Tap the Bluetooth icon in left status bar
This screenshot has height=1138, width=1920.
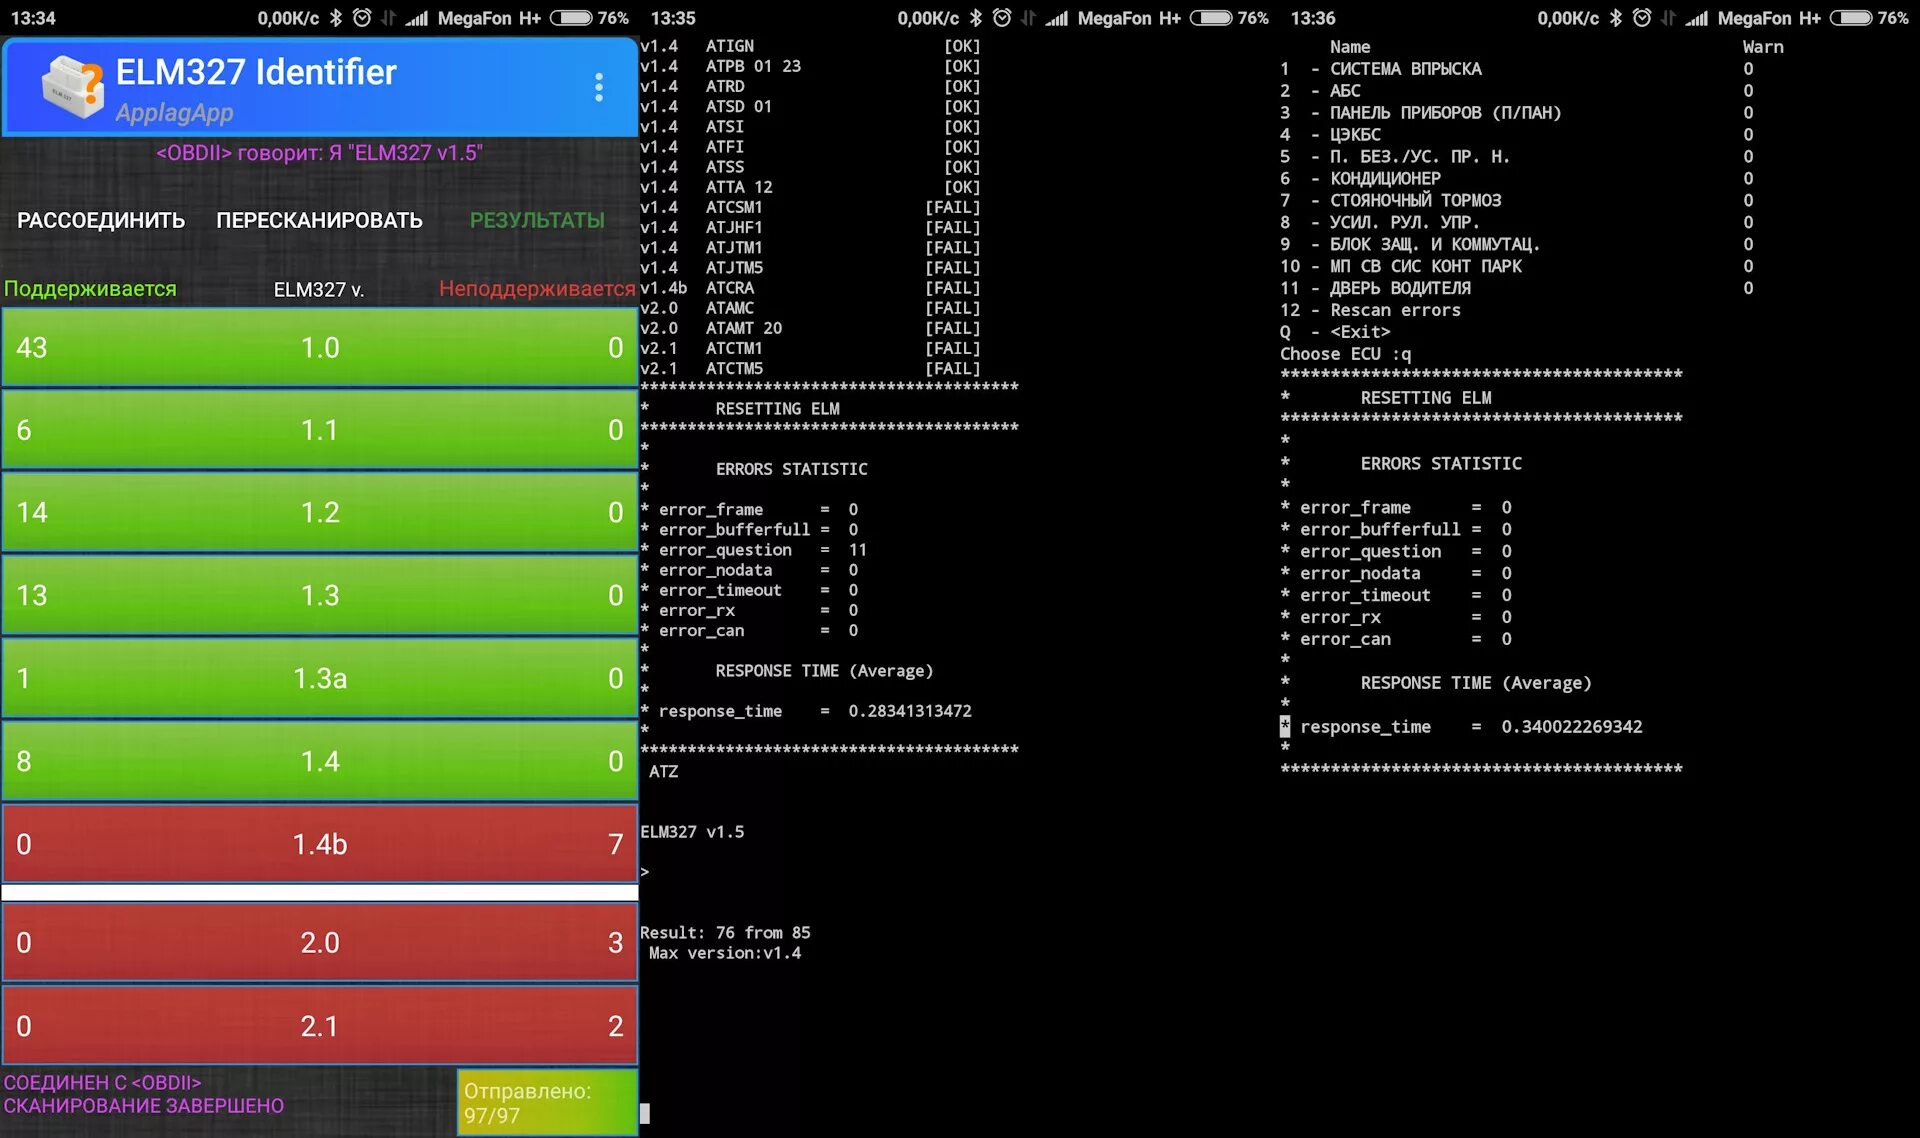pos(336,18)
